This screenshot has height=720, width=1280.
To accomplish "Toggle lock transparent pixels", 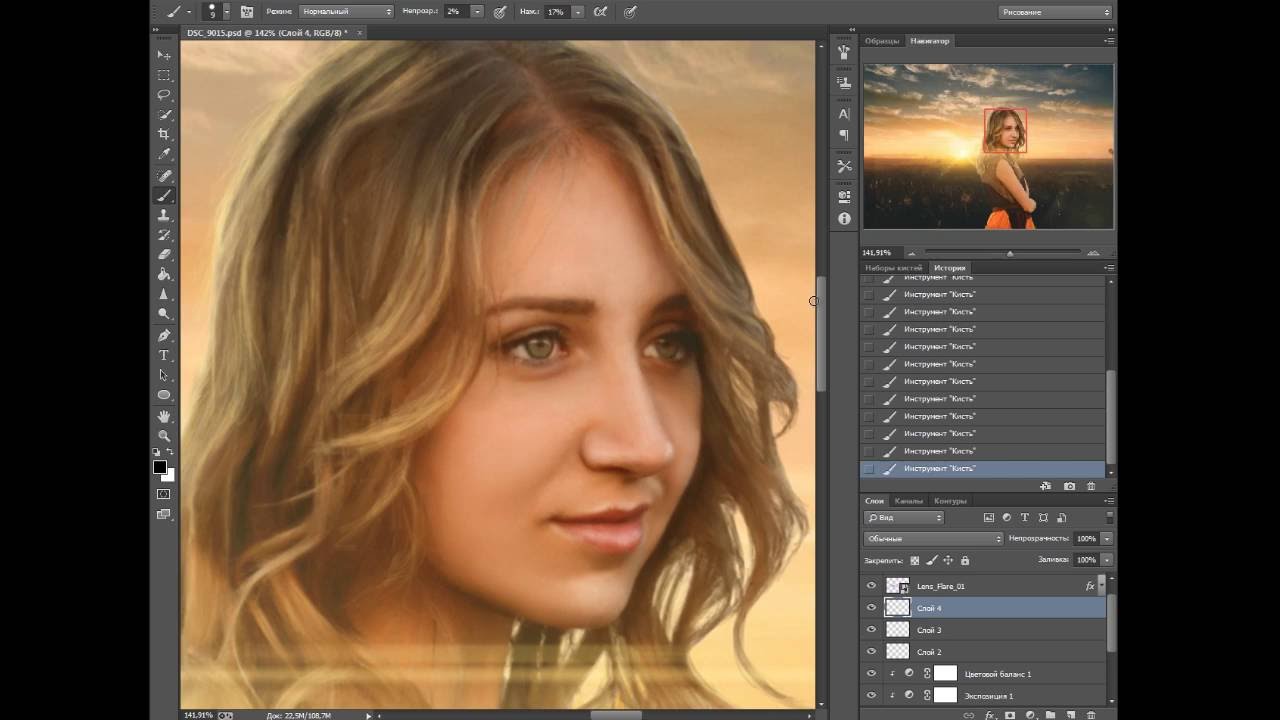I will point(914,560).
